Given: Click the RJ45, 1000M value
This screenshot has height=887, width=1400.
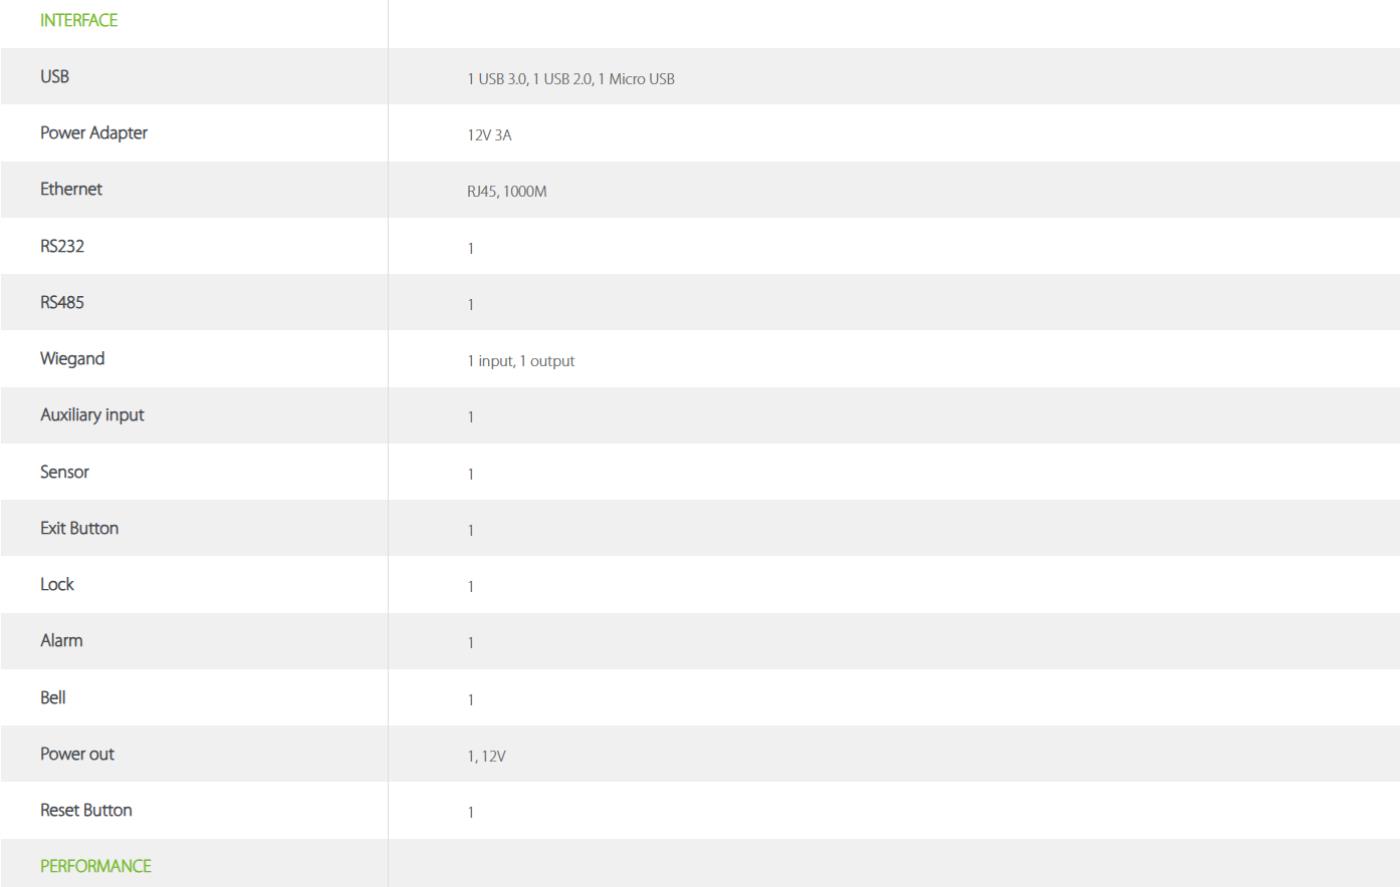Looking at the screenshot, I should coord(507,192).
